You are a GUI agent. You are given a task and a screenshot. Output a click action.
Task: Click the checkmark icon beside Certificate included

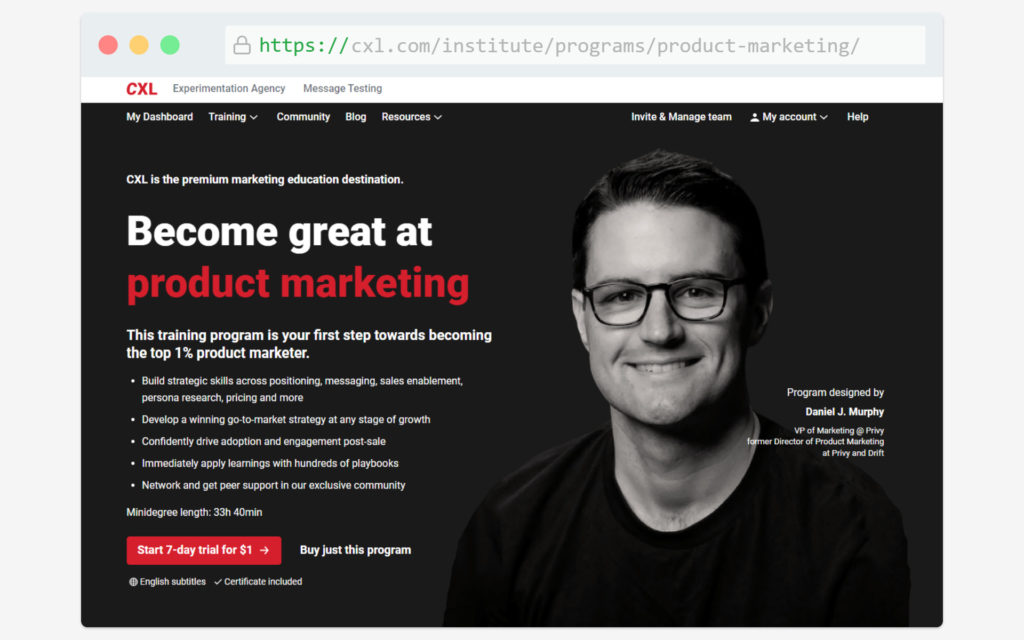[x=218, y=582]
